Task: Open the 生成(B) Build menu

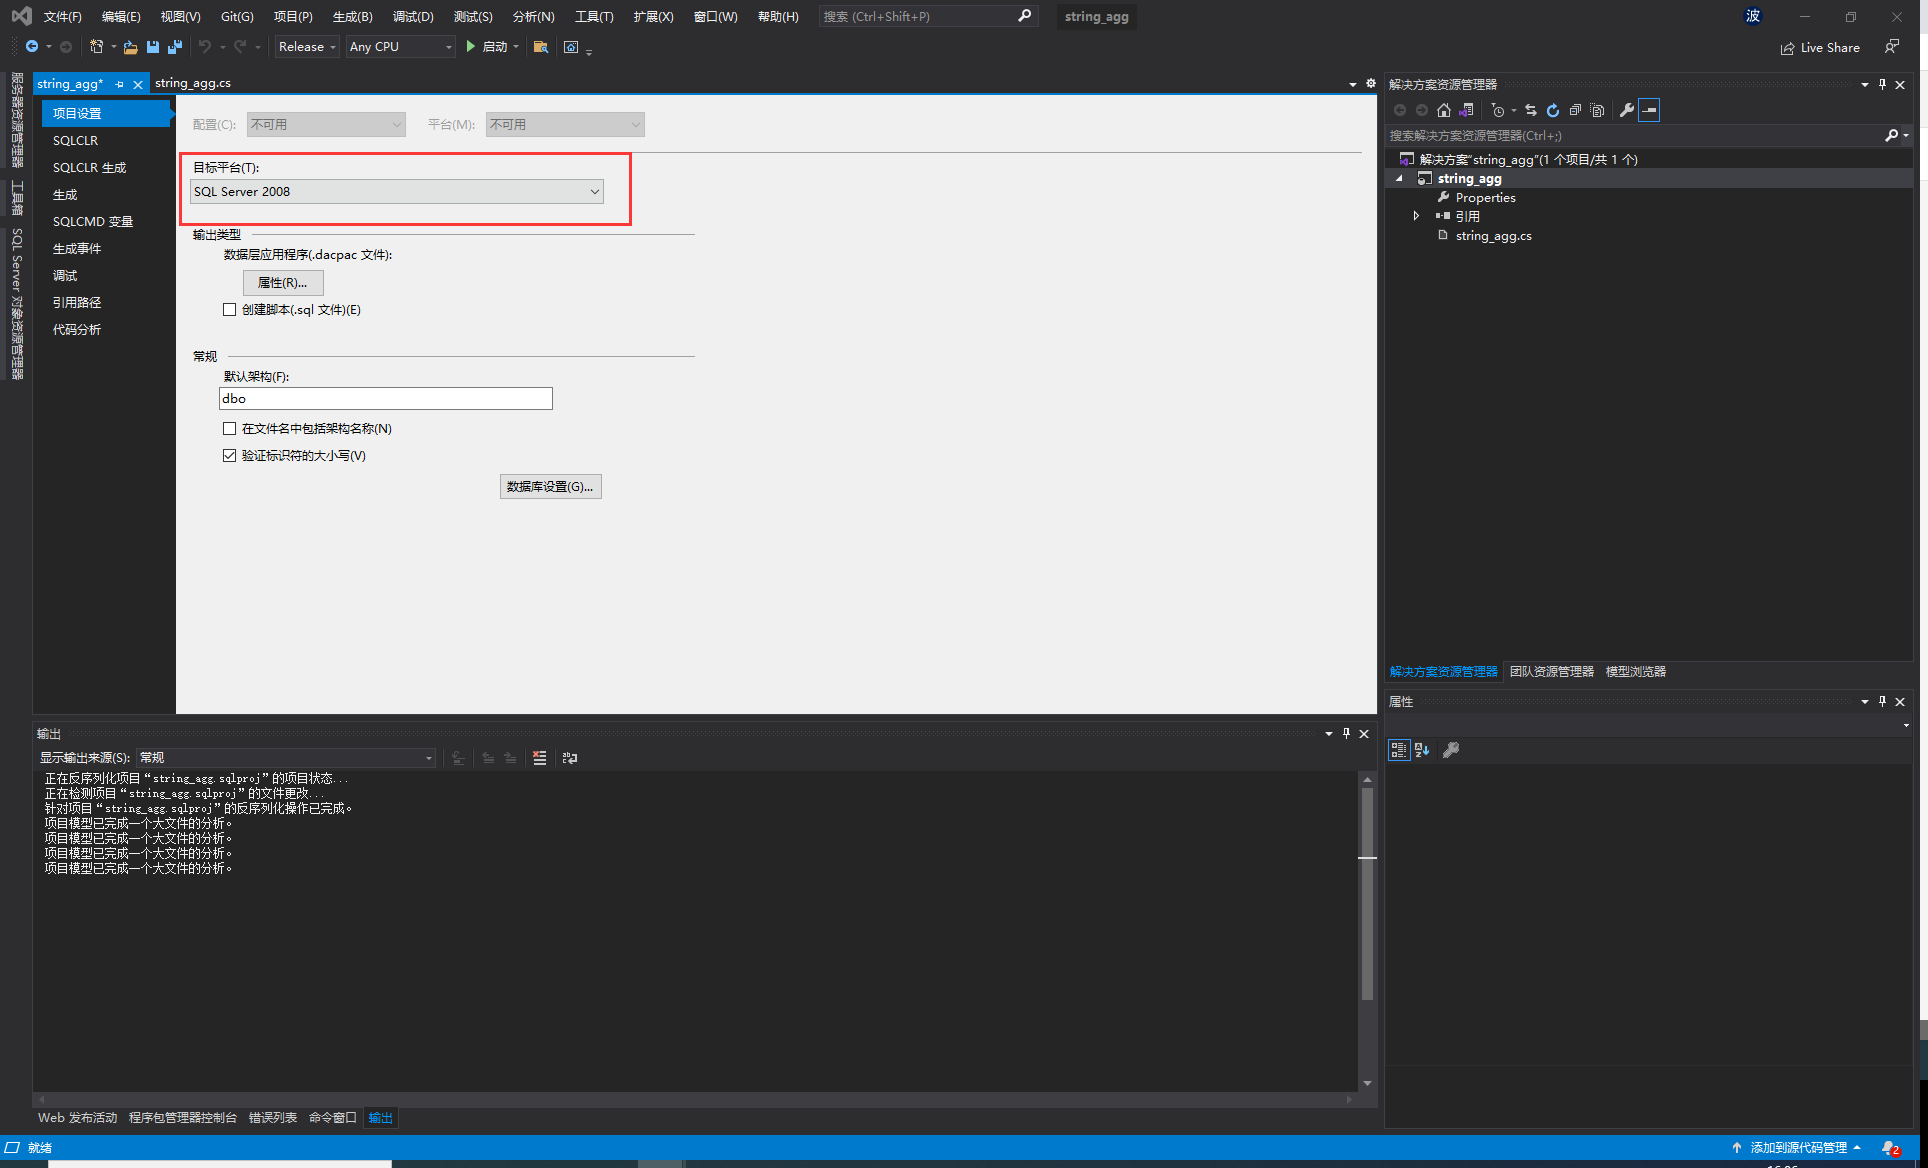Action: click(x=352, y=17)
